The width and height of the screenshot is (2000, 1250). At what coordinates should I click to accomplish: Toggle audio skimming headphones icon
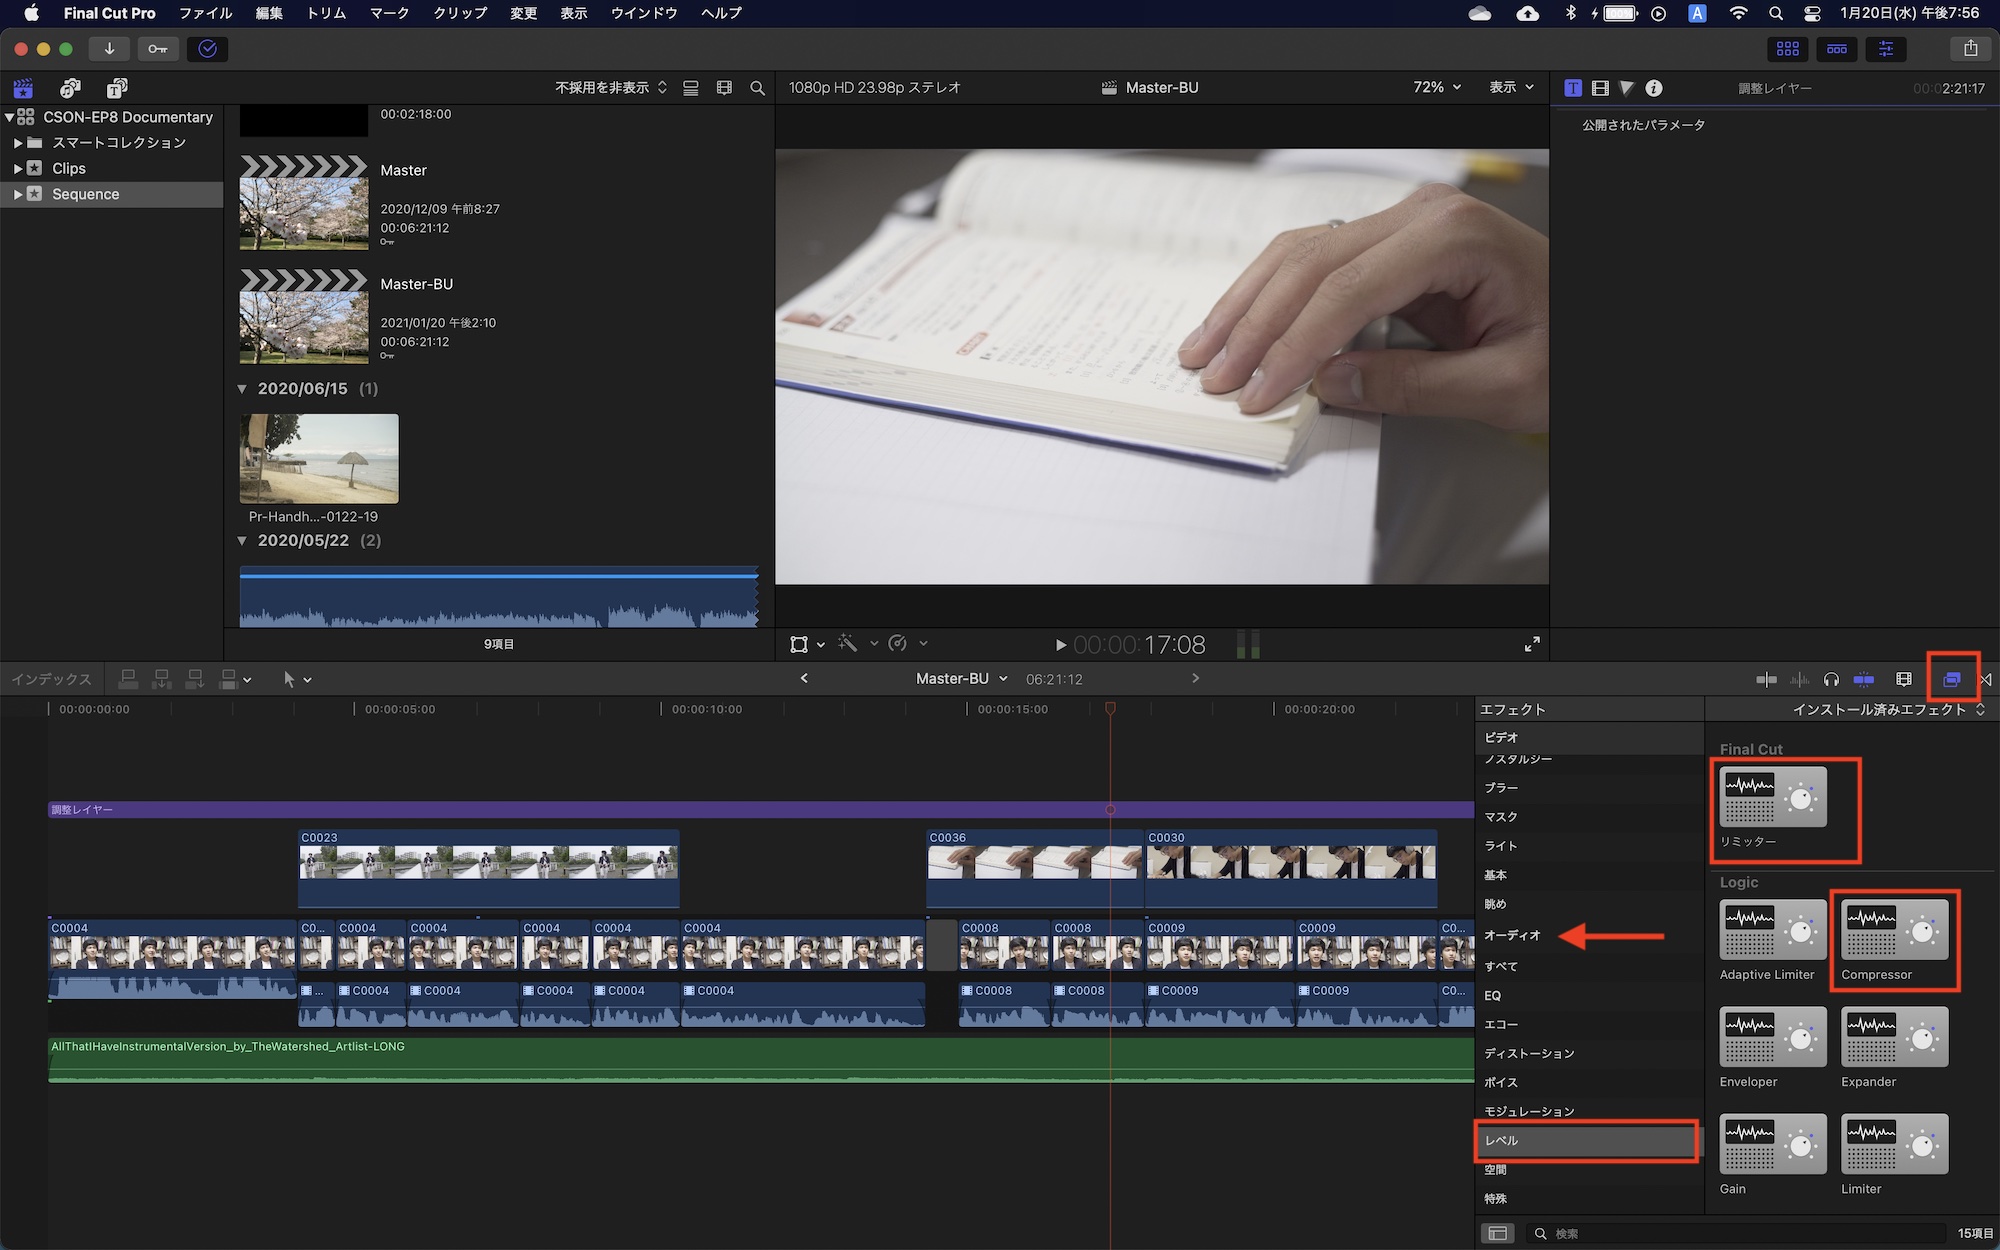[x=1831, y=679]
